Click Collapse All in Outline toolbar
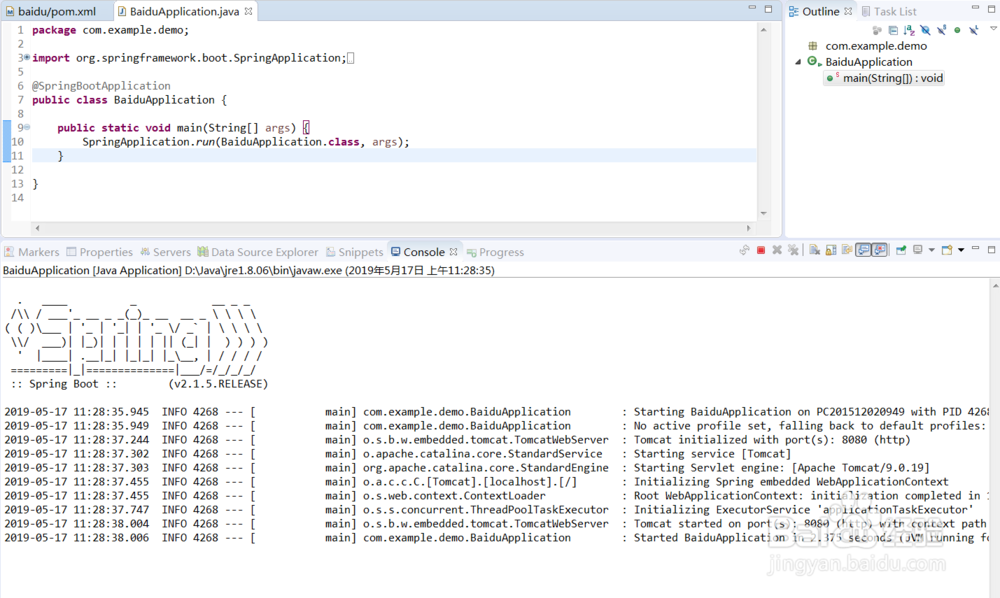The width and height of the screenshot is (1000, 598). 893,31
